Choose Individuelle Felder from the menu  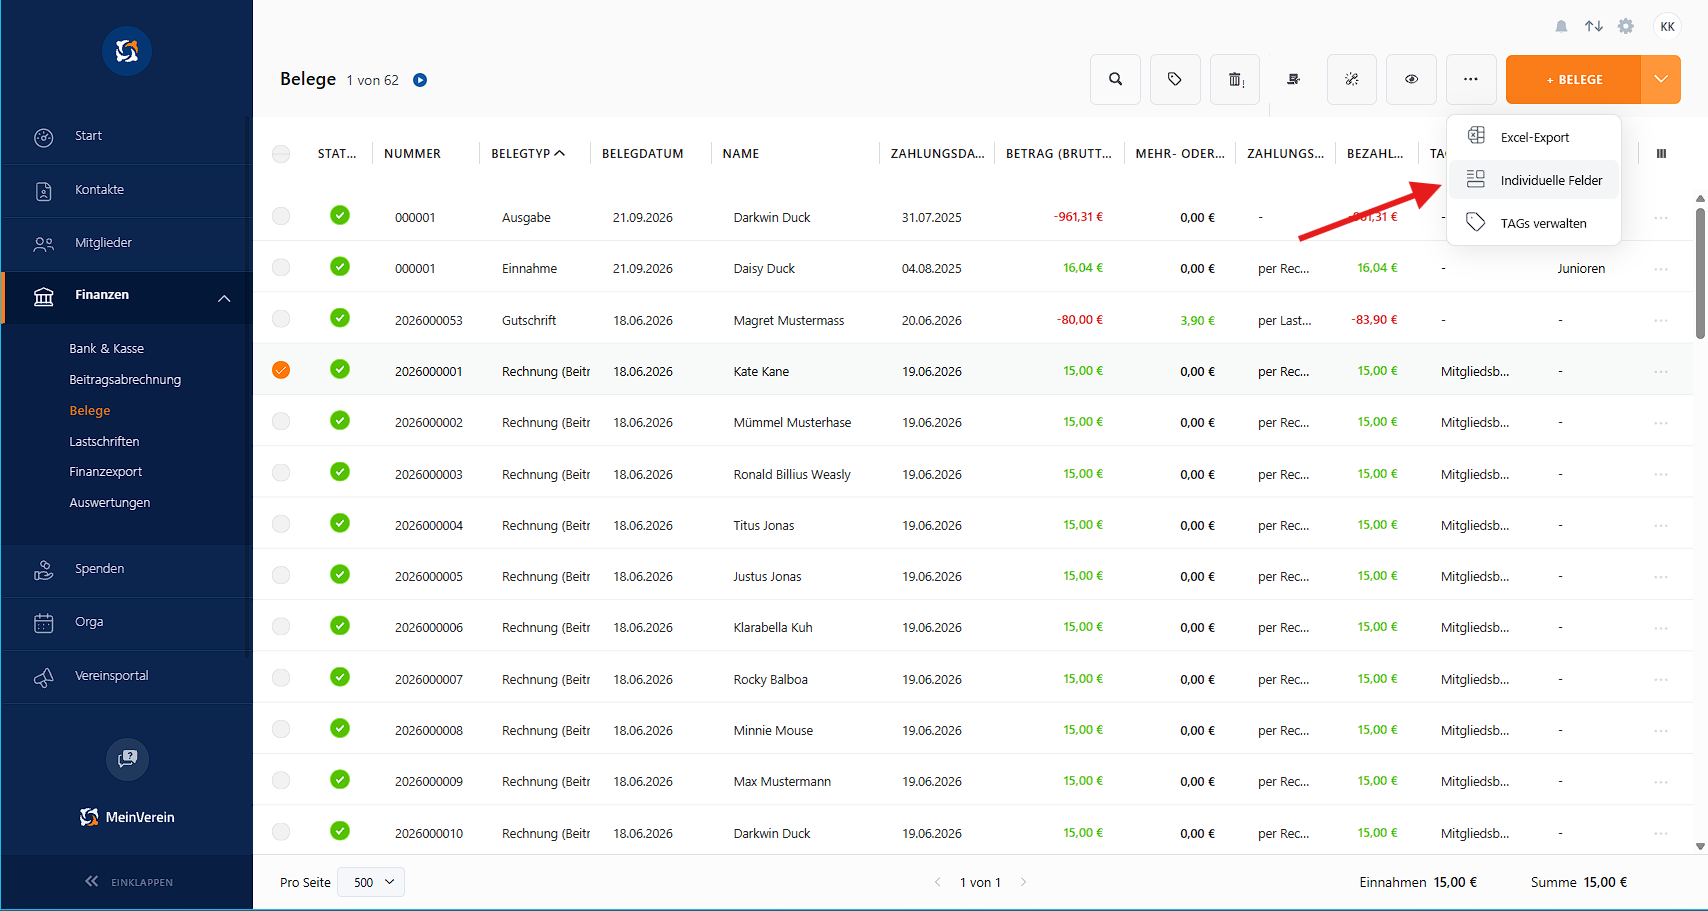(1534, 180)
